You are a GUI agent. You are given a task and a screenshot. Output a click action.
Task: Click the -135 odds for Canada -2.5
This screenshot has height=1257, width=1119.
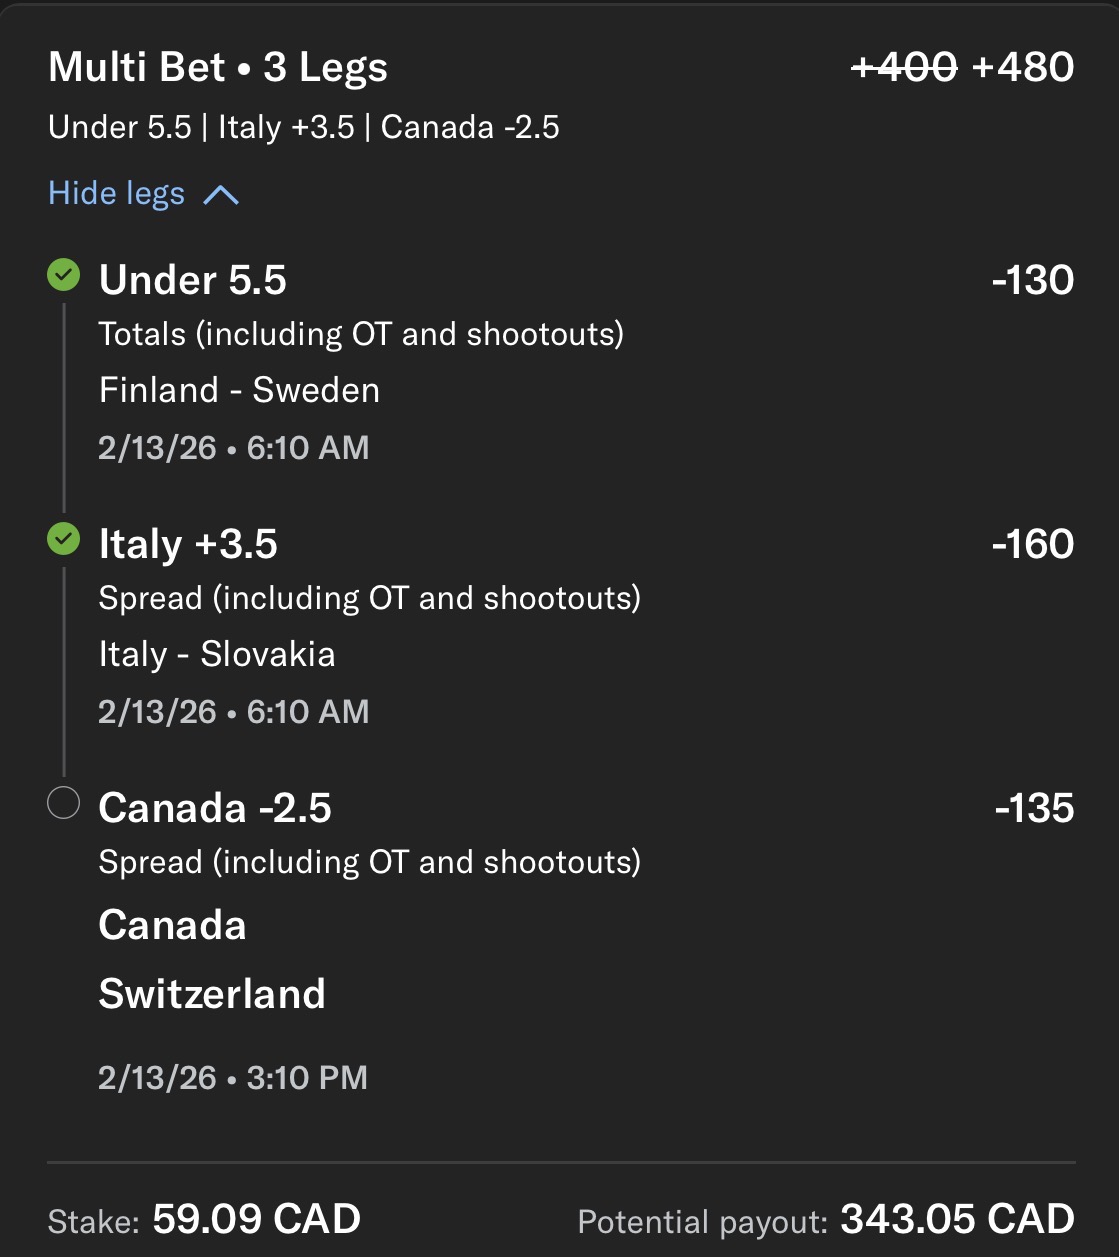(x=1034, y=808)
